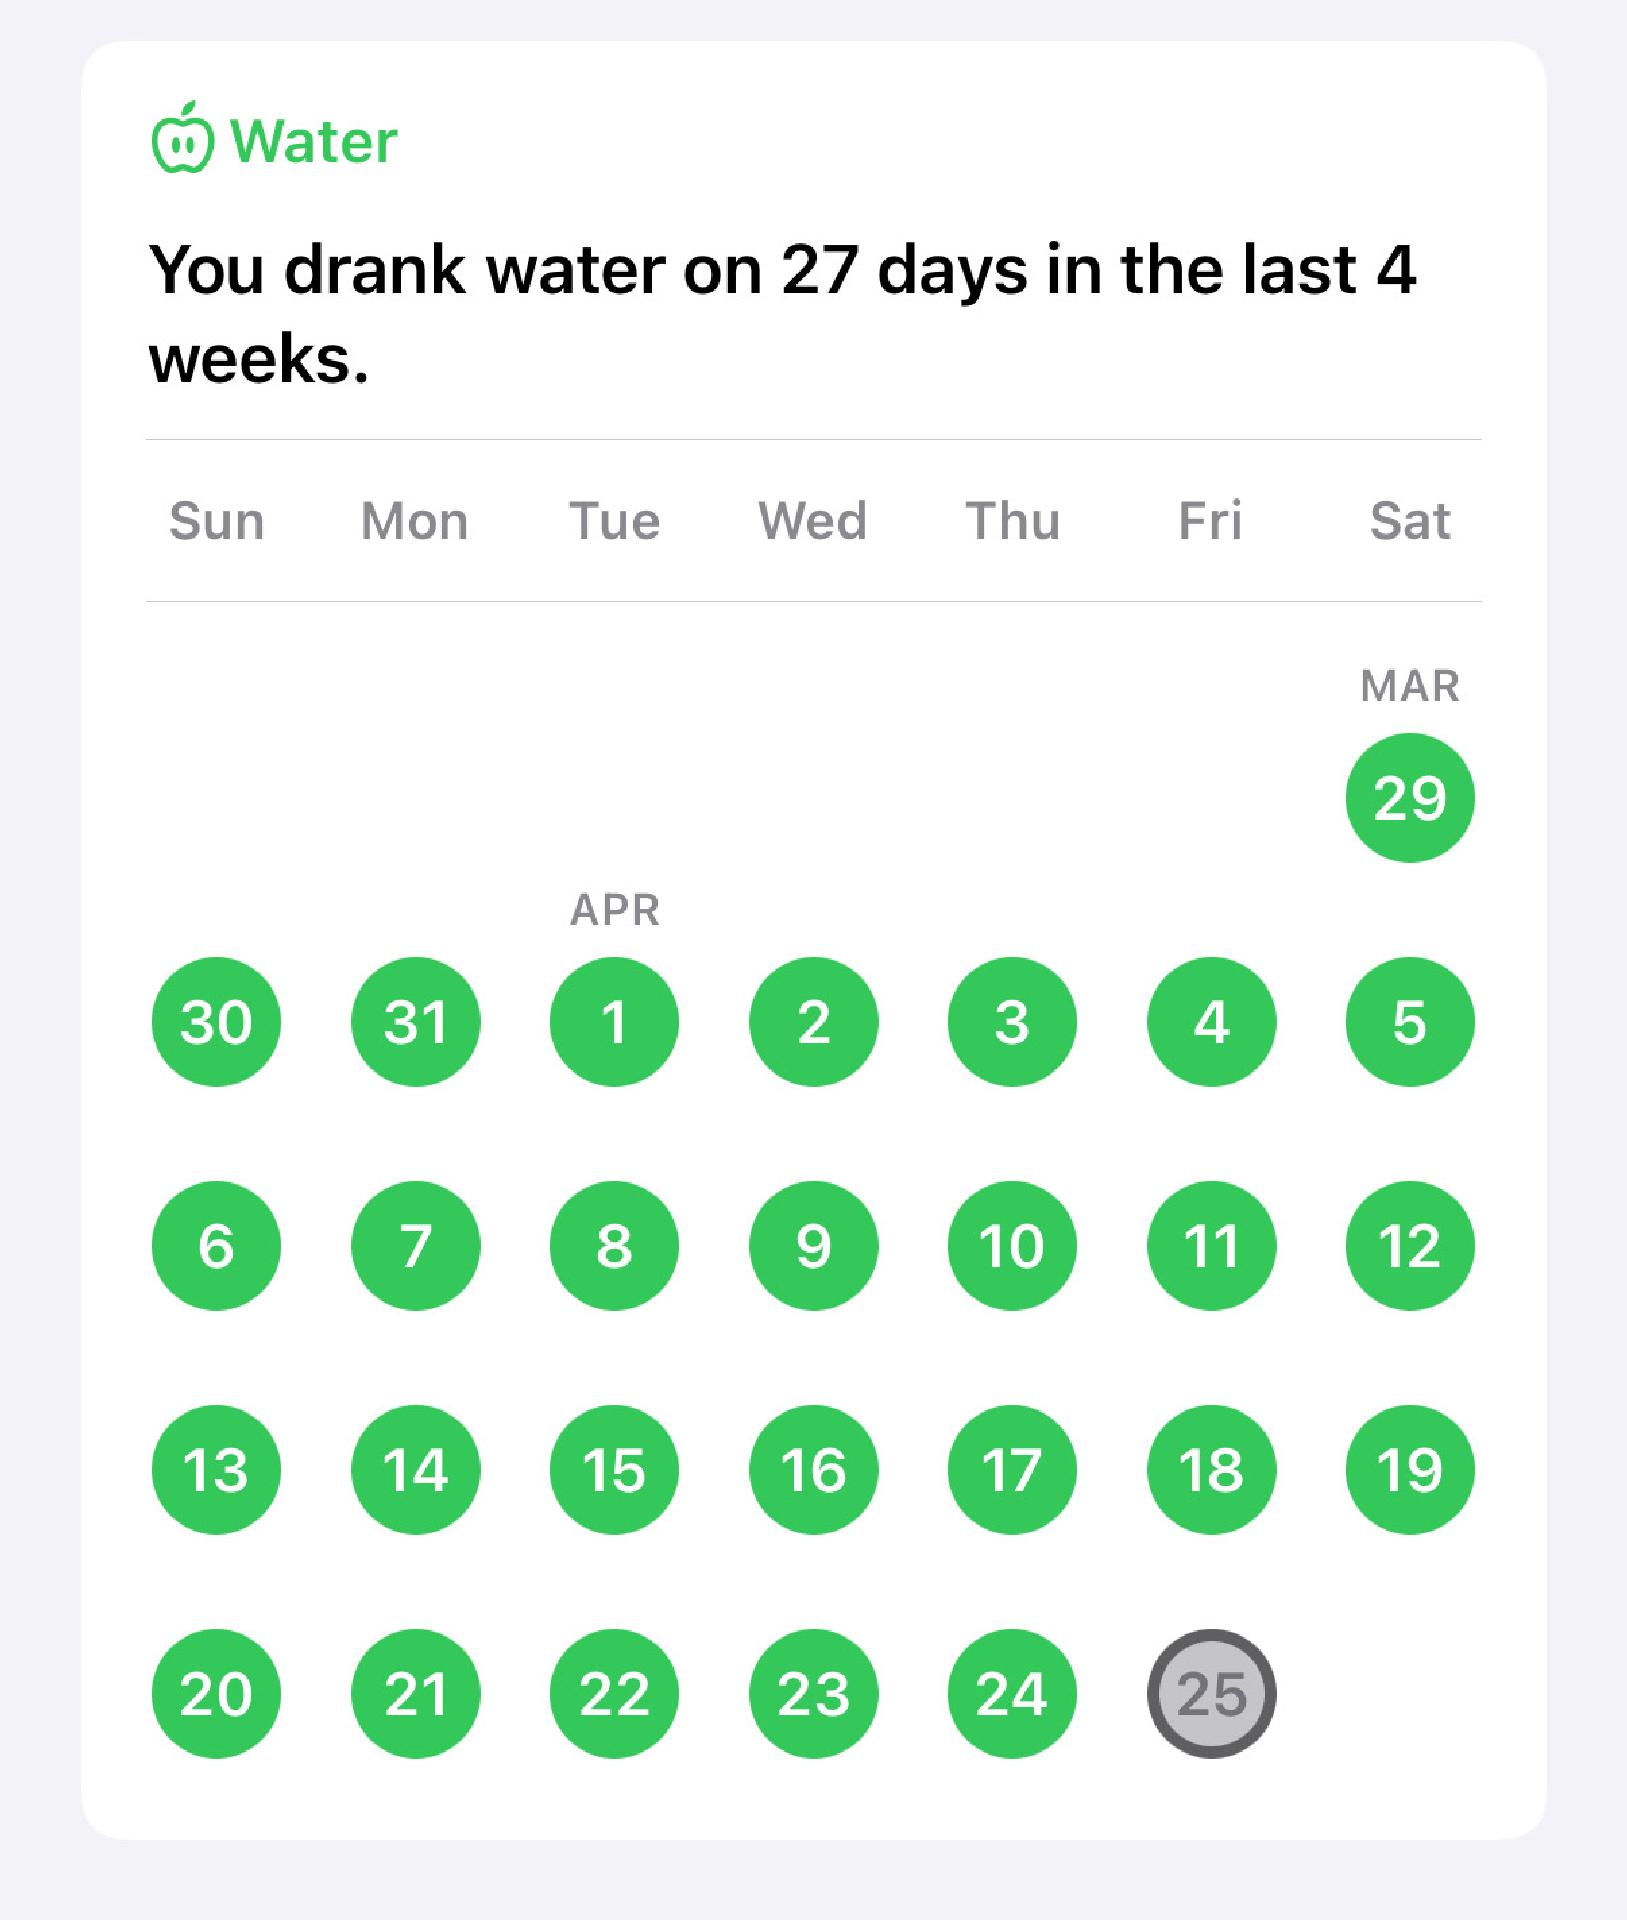Open the 27 days summary headline
This screenshot has width=1627, height=1920.
(x=782, y=313)
